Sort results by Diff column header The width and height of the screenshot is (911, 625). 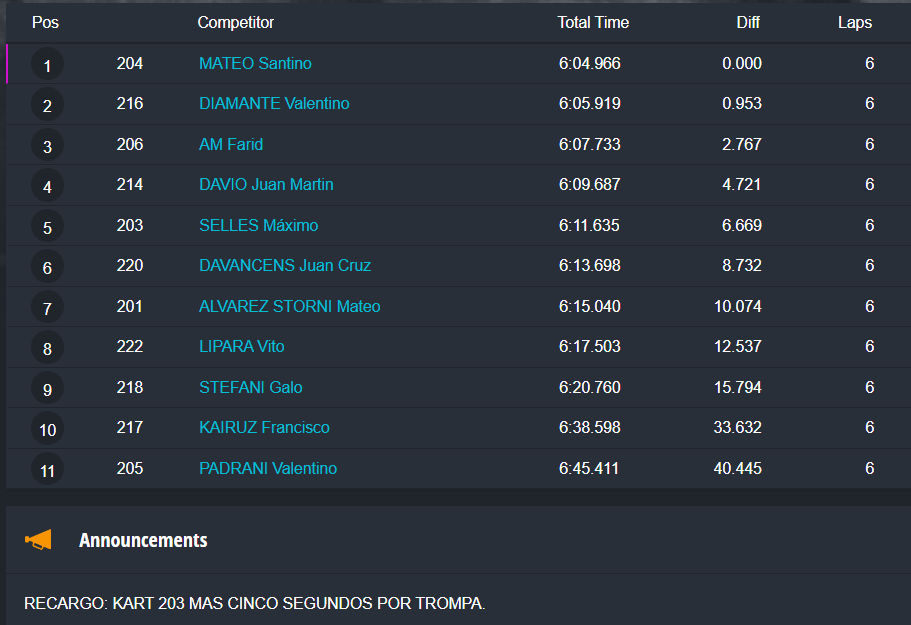point(748,23)
